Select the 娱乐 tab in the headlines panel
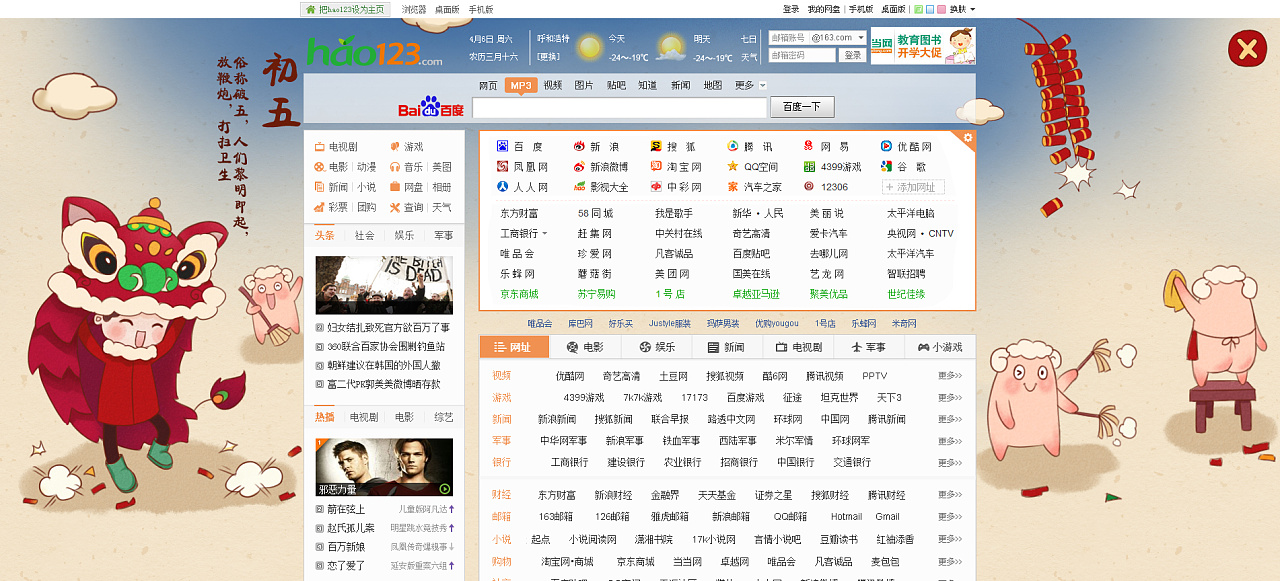 [x=404, y=236]
